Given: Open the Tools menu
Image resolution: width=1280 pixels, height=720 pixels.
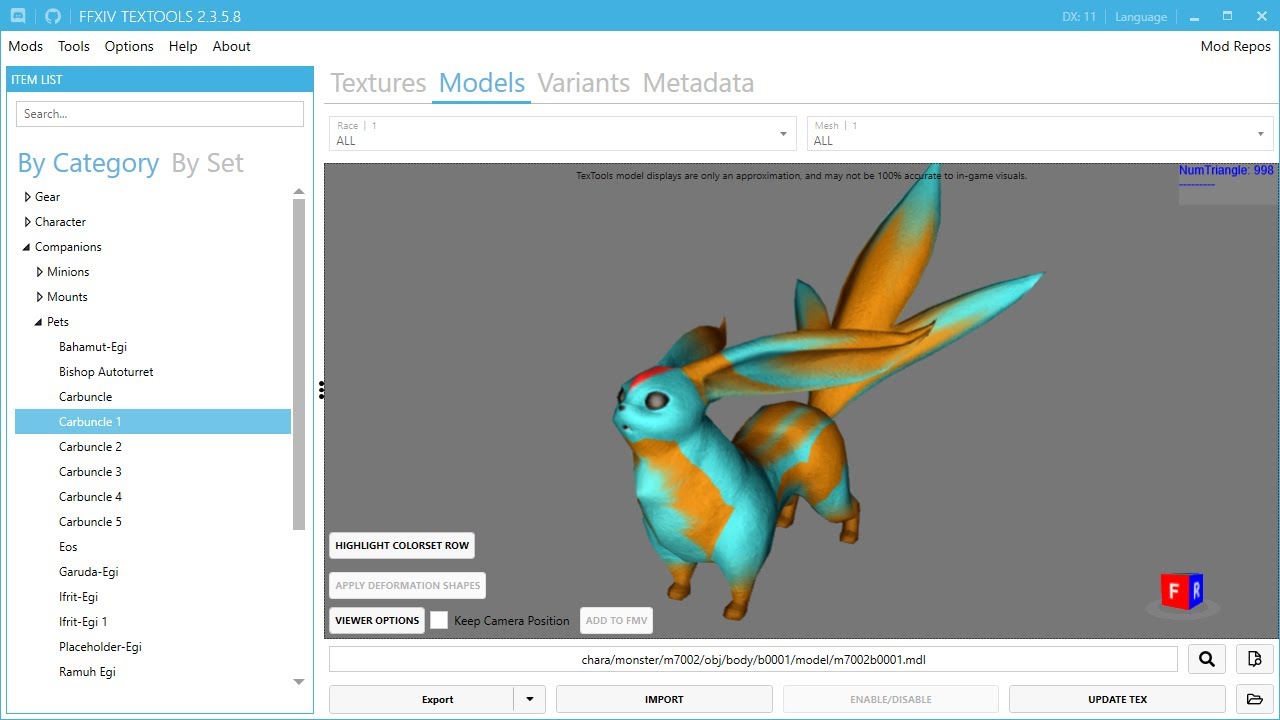Looking at the screenshot, I should point(74,46).
